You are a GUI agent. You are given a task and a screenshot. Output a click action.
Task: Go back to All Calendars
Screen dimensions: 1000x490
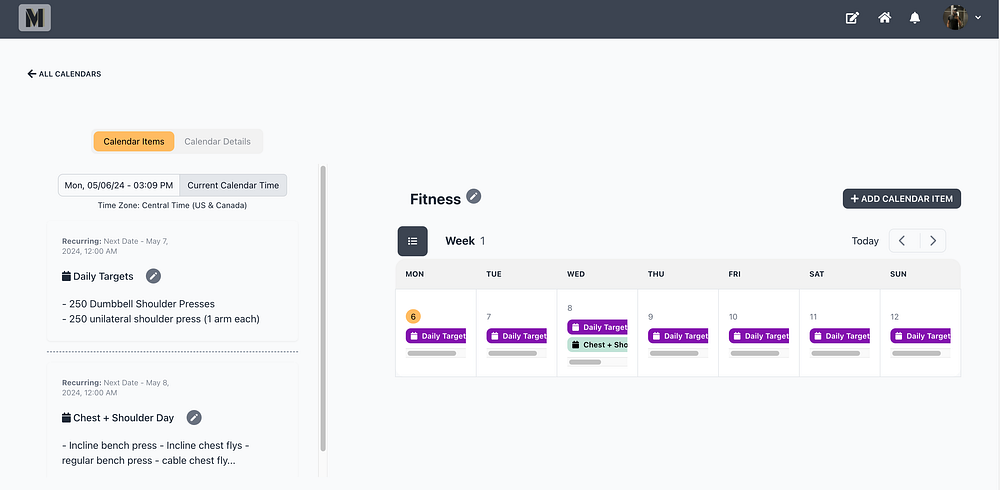coord(64,74)
